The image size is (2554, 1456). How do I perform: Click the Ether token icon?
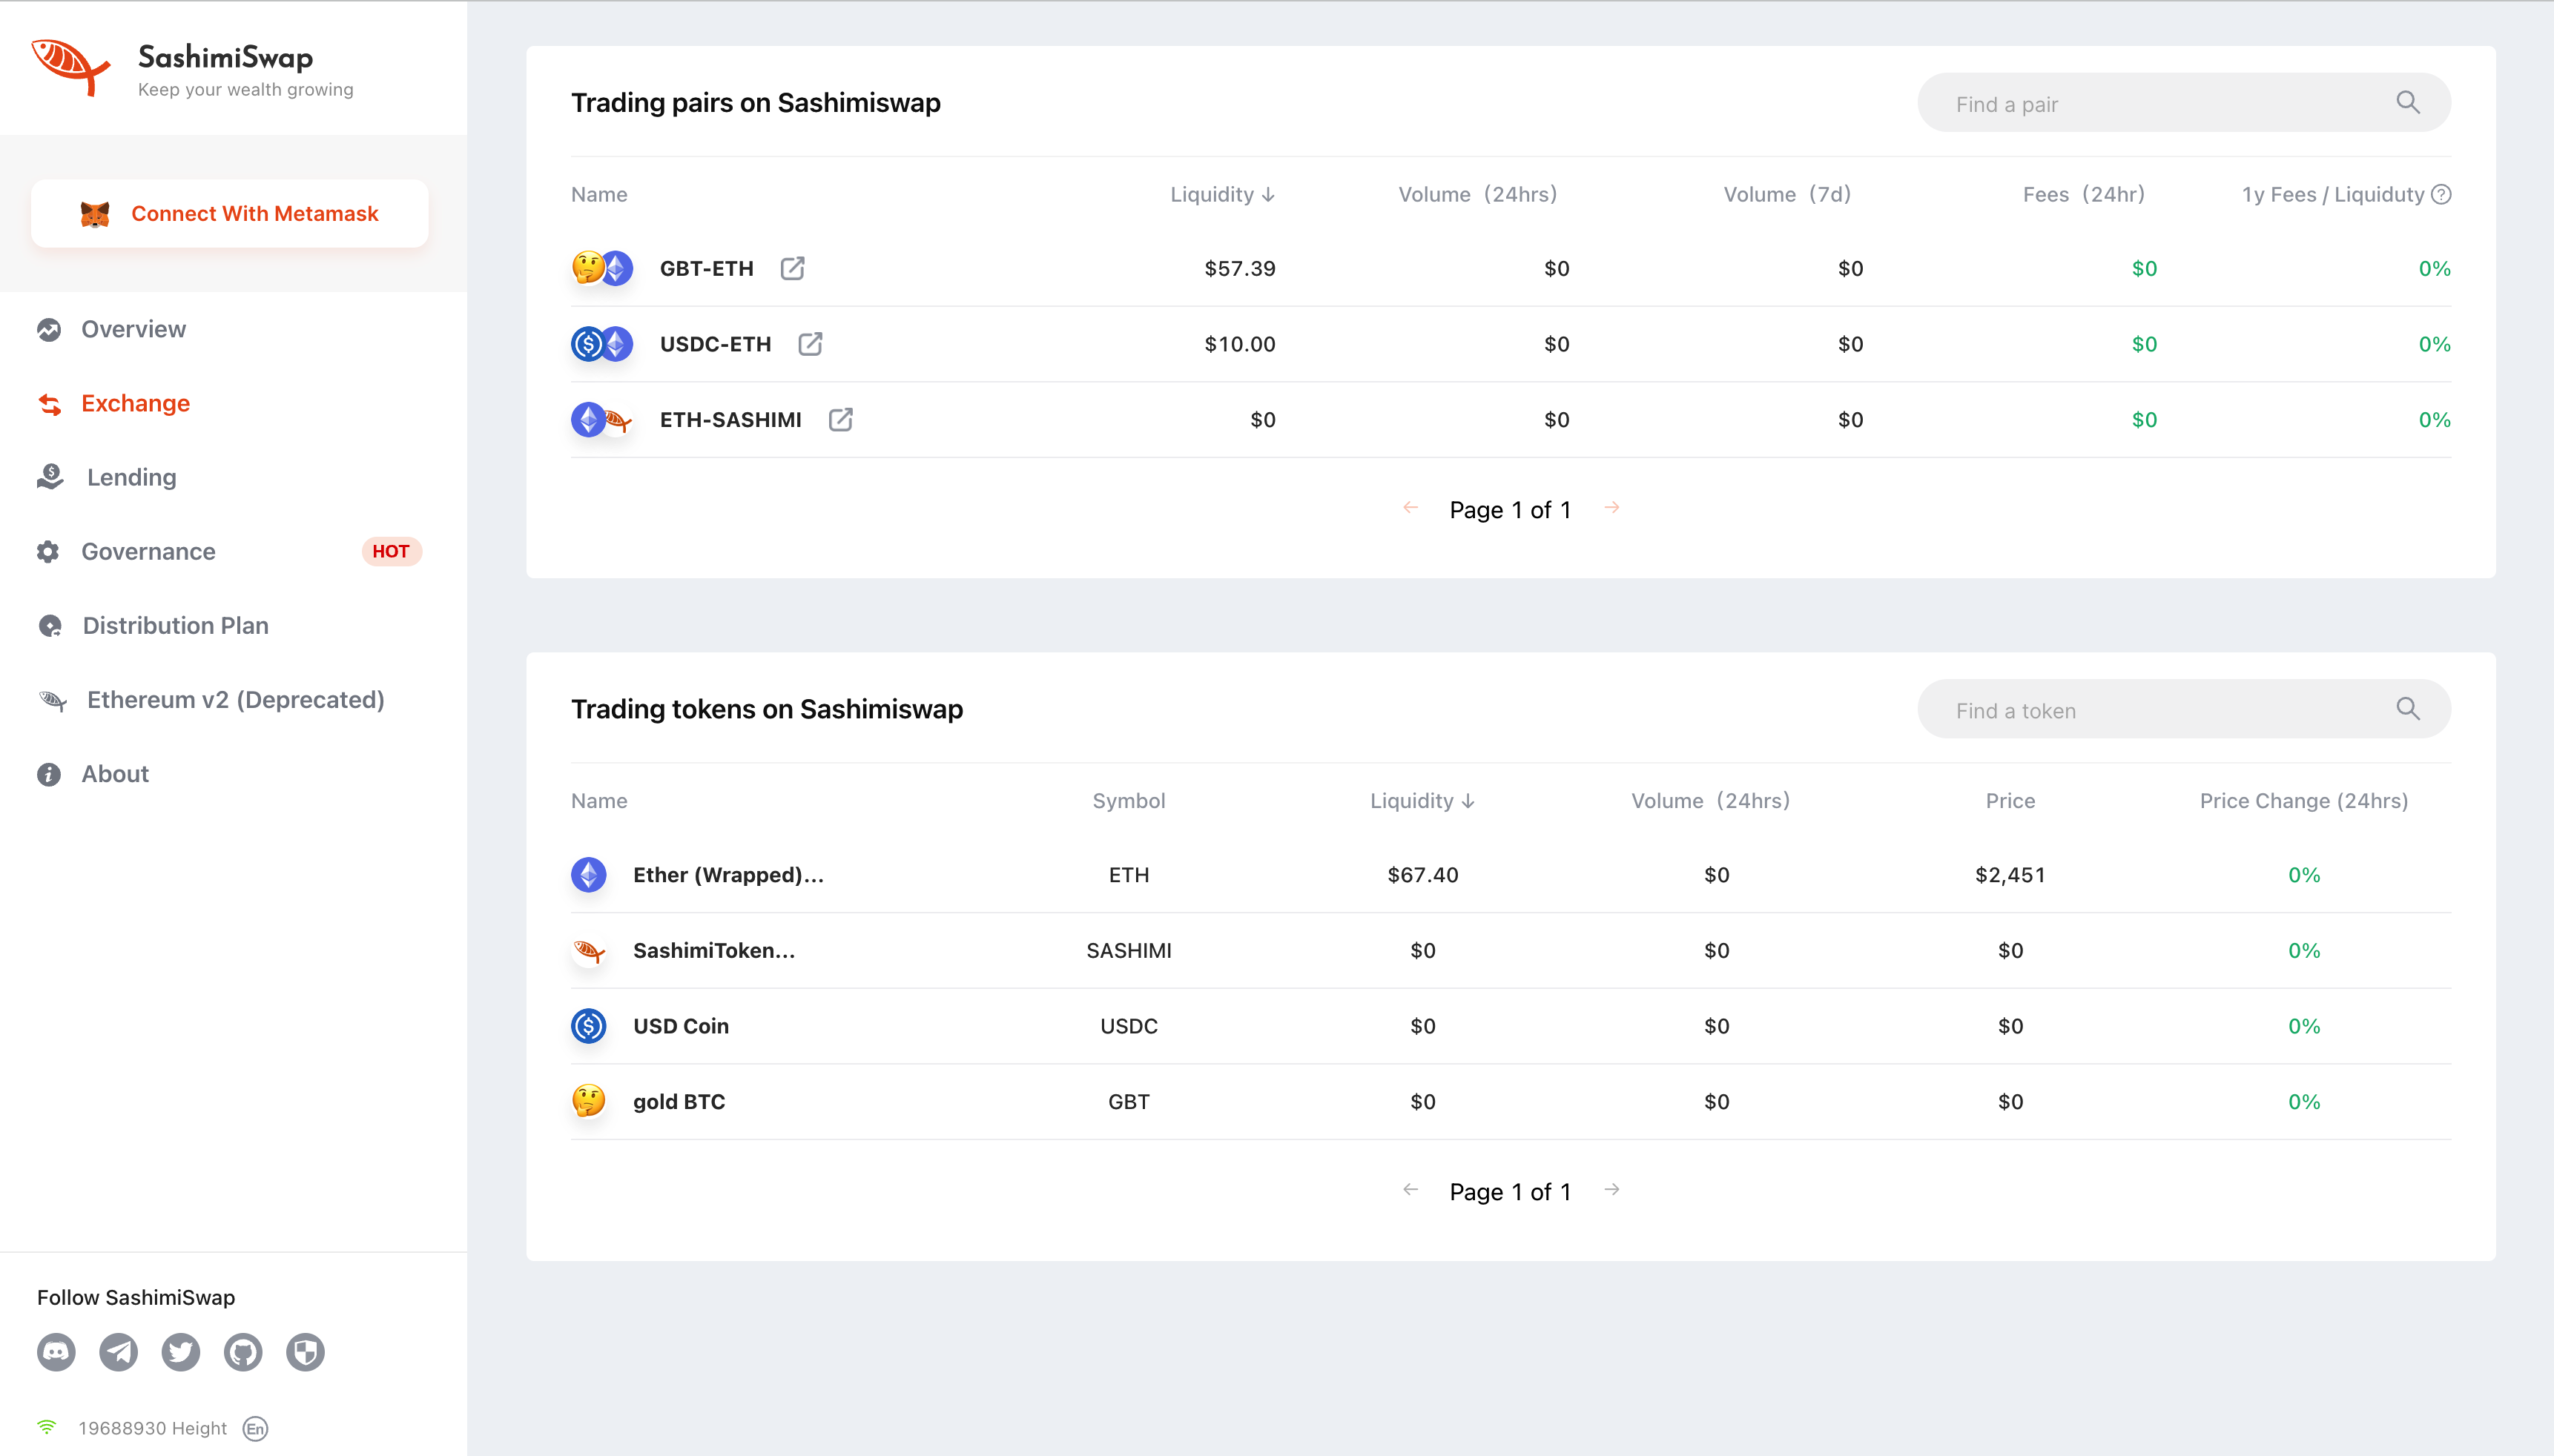(589, 875)
